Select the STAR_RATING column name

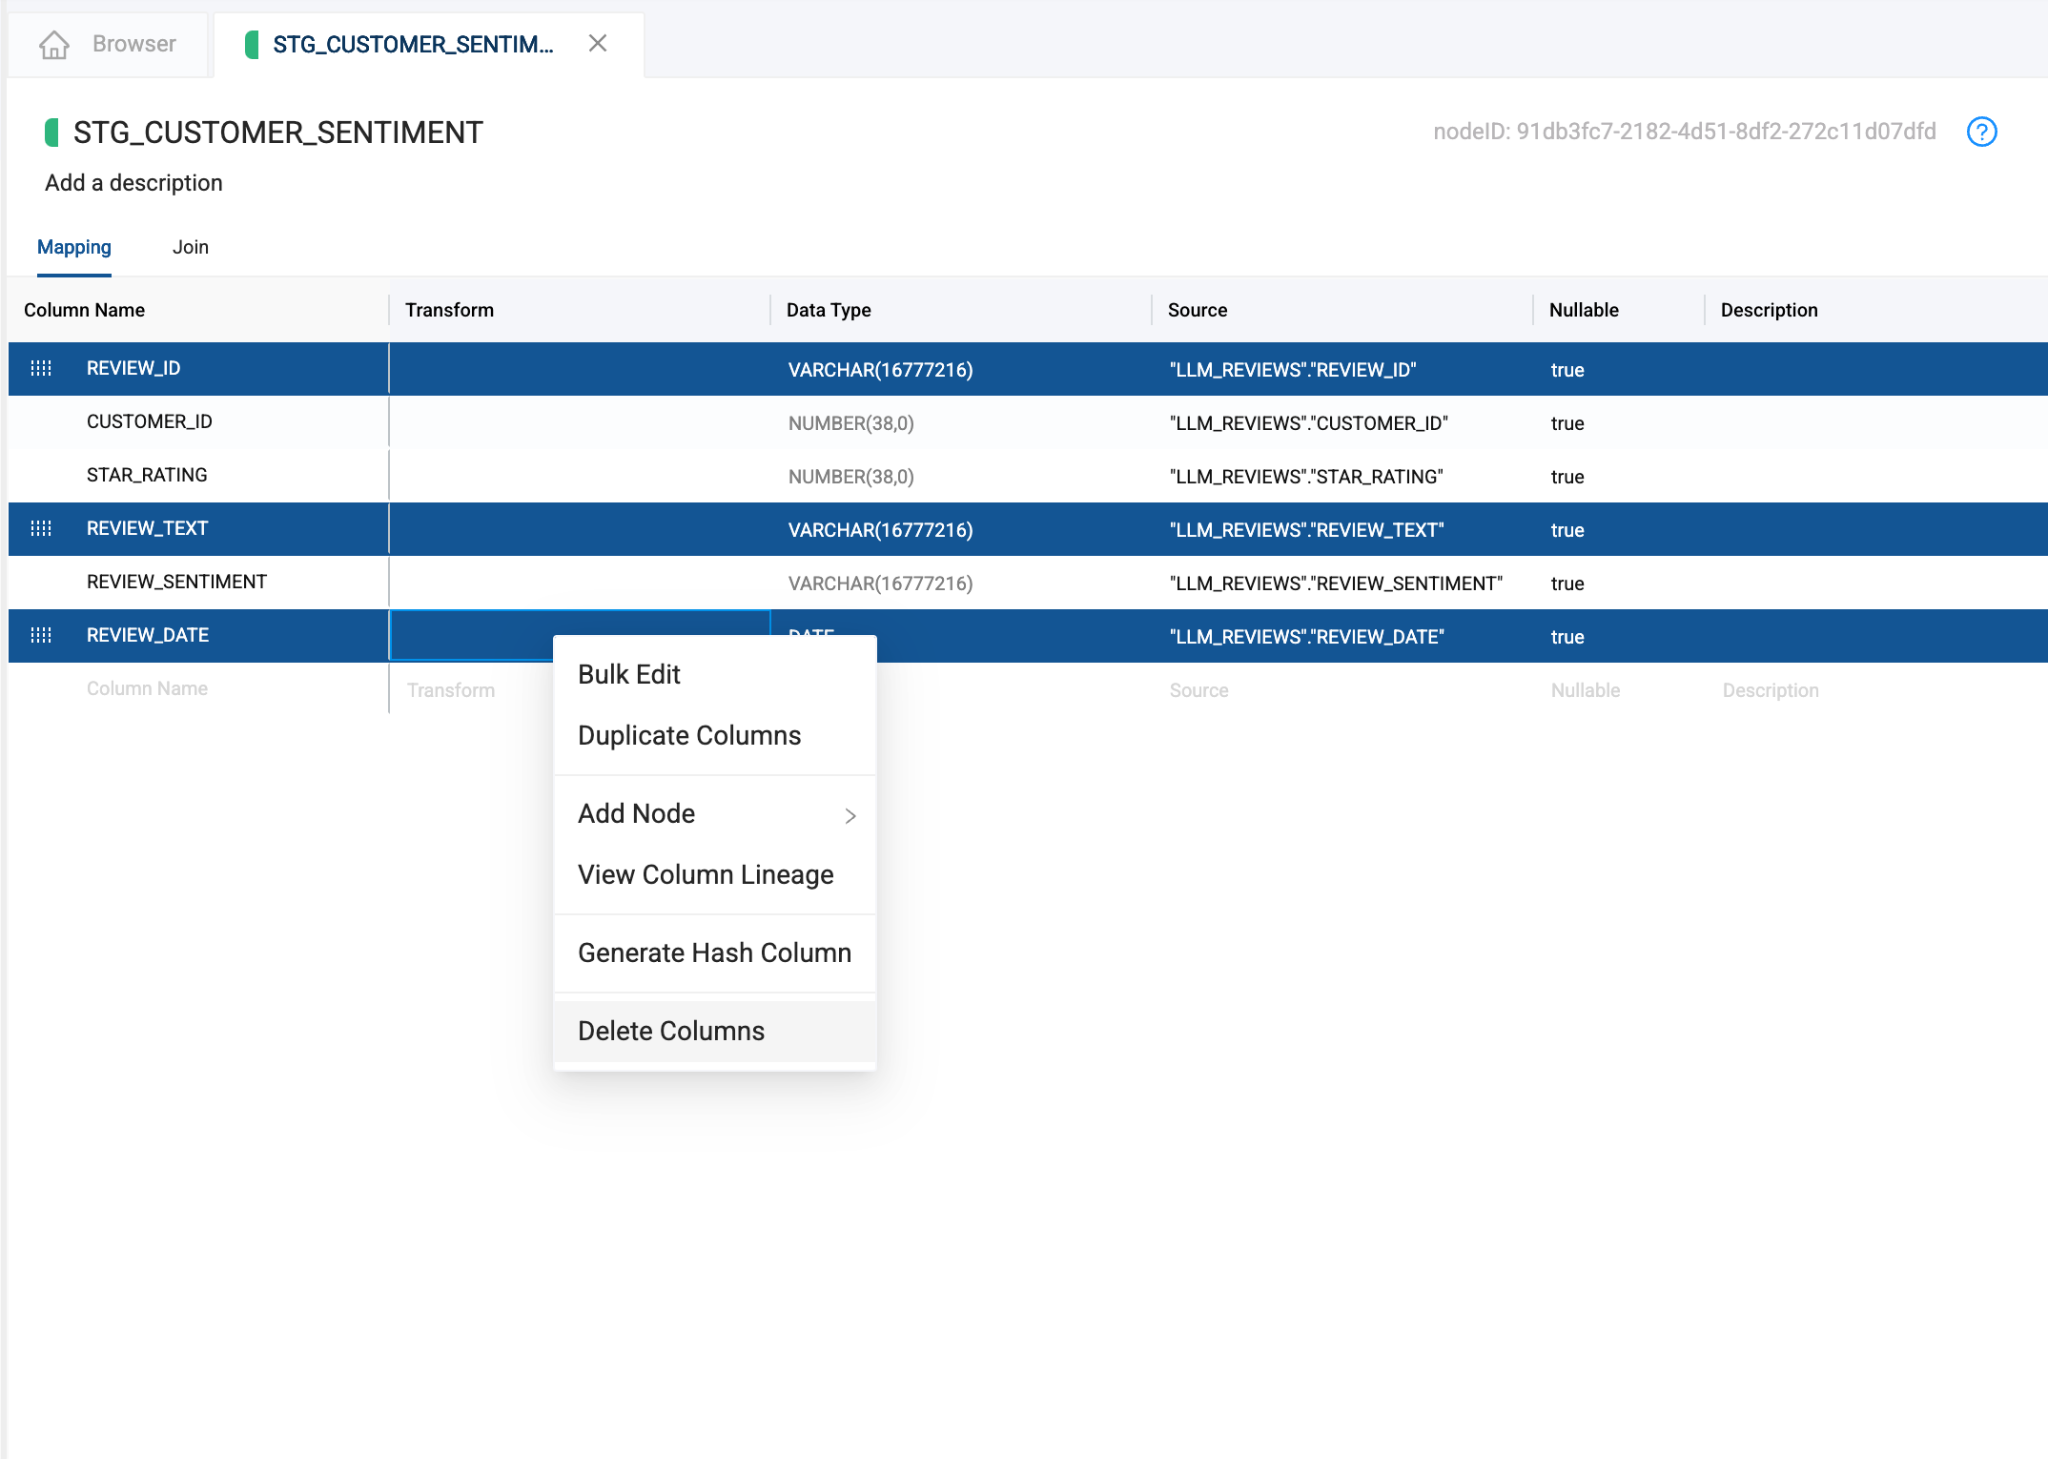(147, 475)
